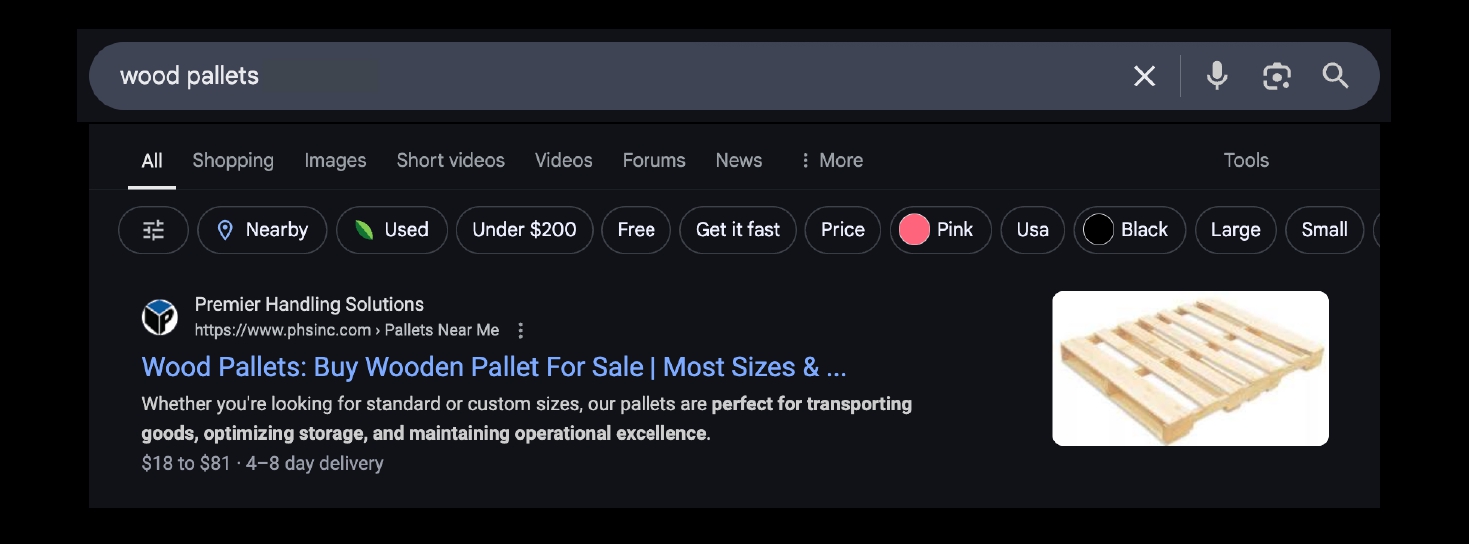Open the Wood Pallets: Buy Wooden Pallet link

pos(494,367)
